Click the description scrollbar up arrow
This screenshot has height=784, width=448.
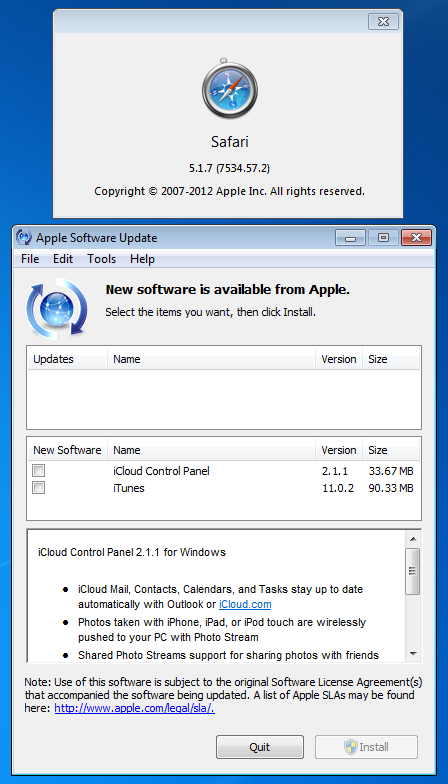413,539
